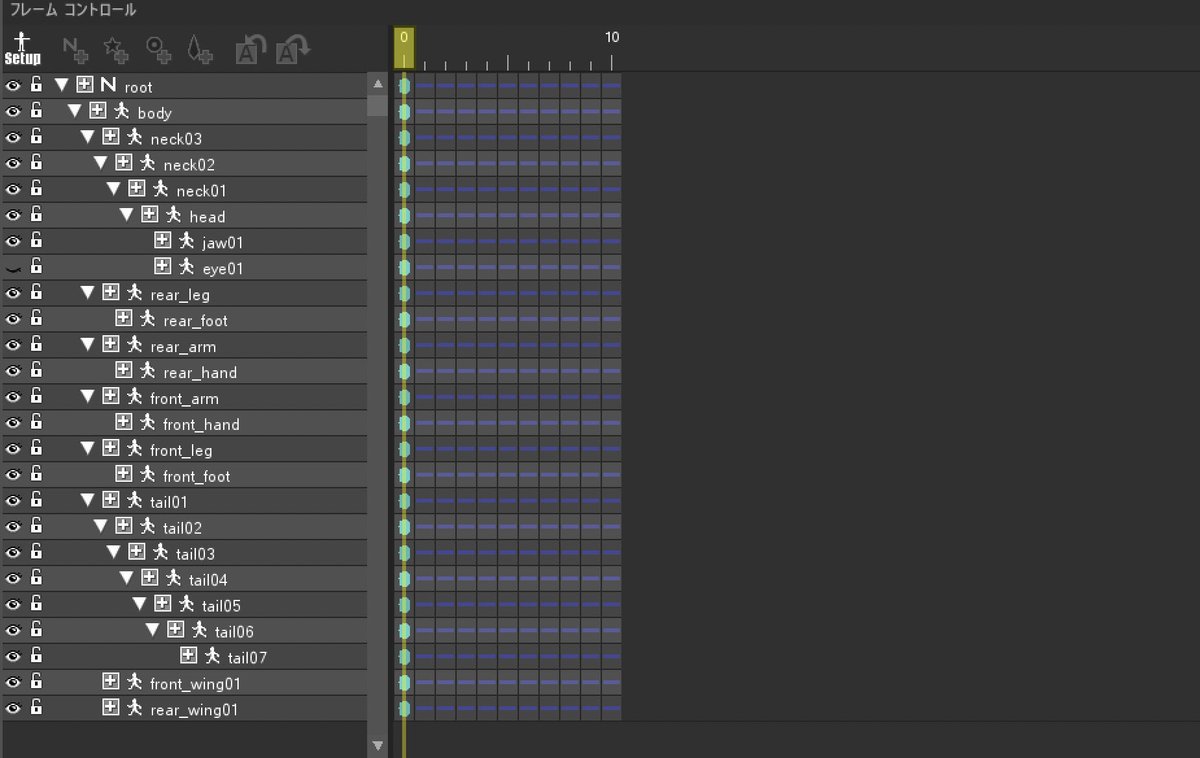Image resolution: width=1200 pixels, height=758 pixels.
Task: Select the front_hand row label
Action: [201, 425]
